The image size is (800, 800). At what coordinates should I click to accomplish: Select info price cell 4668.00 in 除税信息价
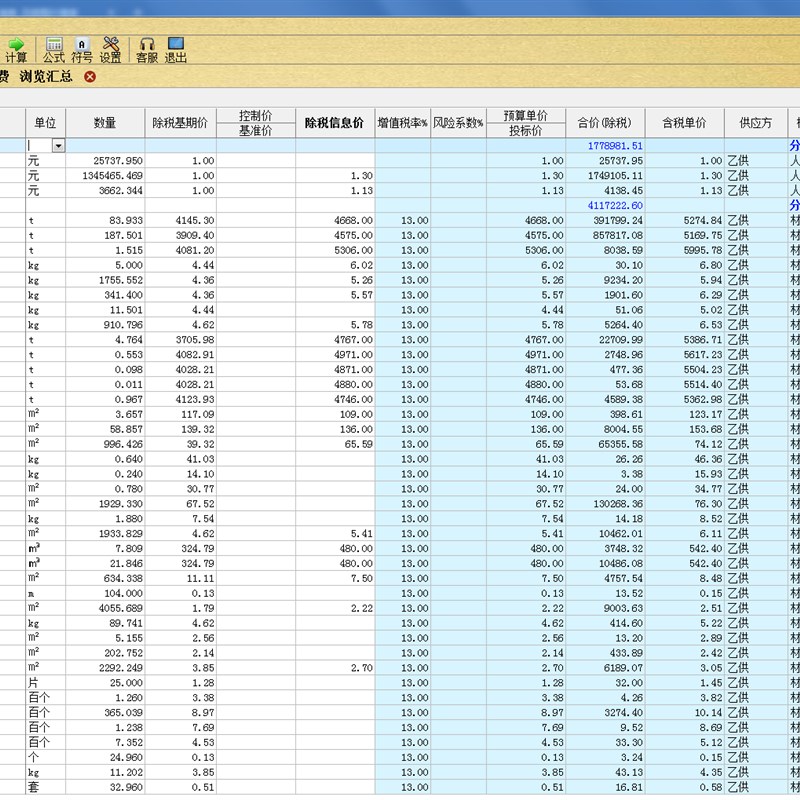coord(335,220)
